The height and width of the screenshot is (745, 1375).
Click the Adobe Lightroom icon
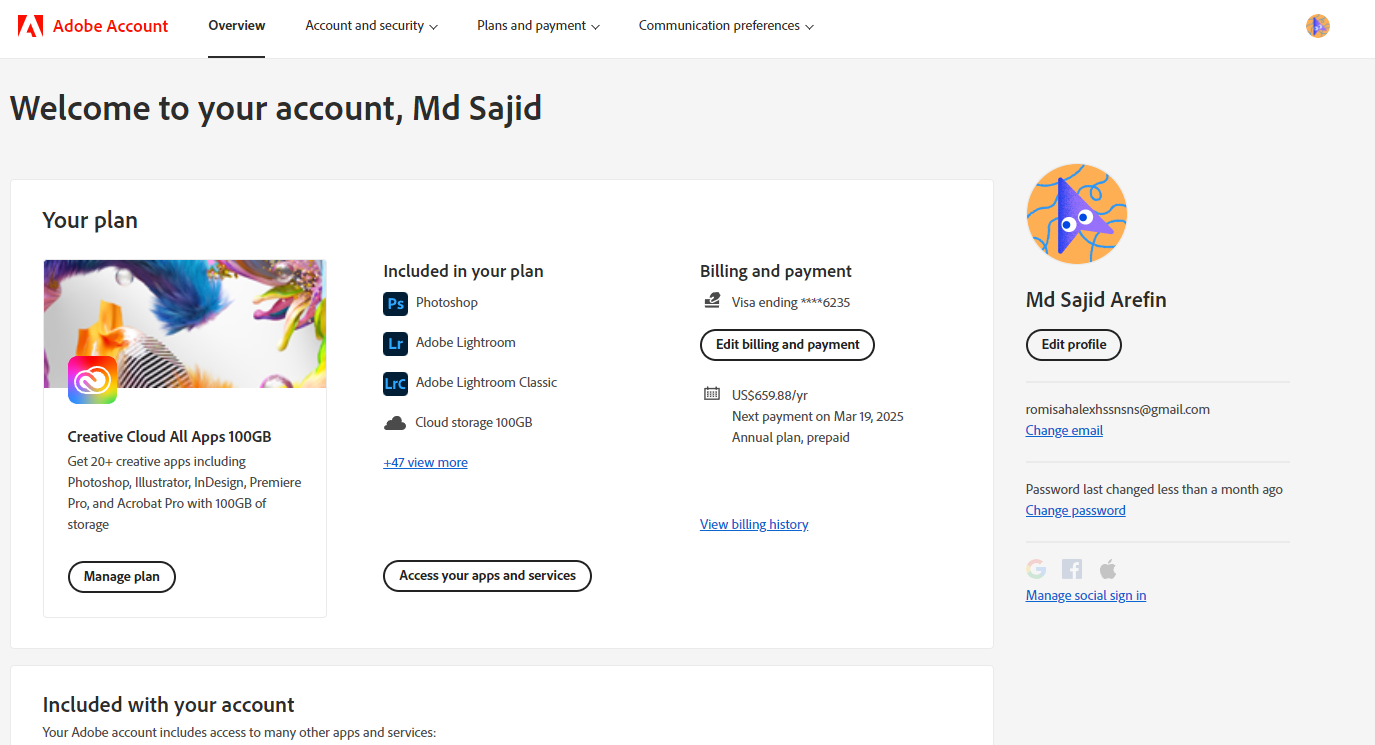(x=395, y=343)
